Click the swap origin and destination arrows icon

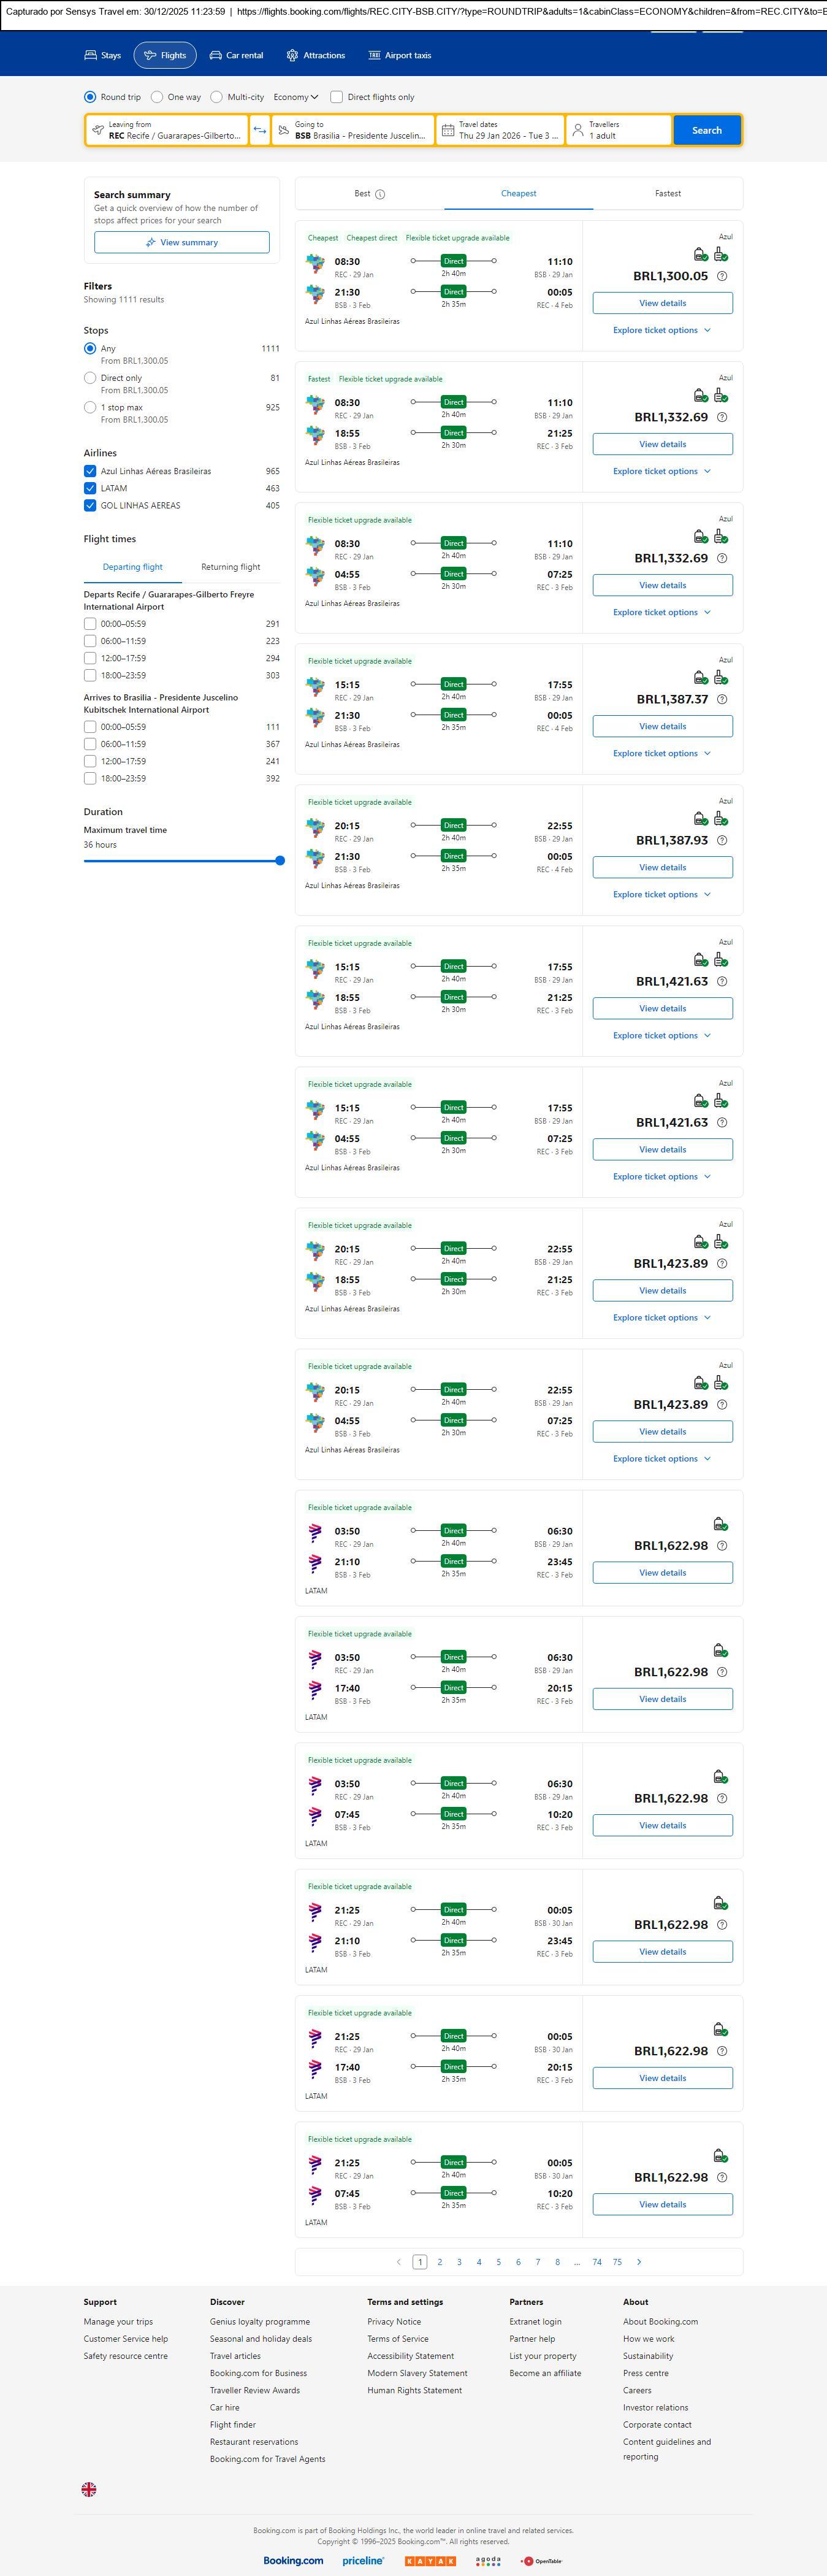259,130
